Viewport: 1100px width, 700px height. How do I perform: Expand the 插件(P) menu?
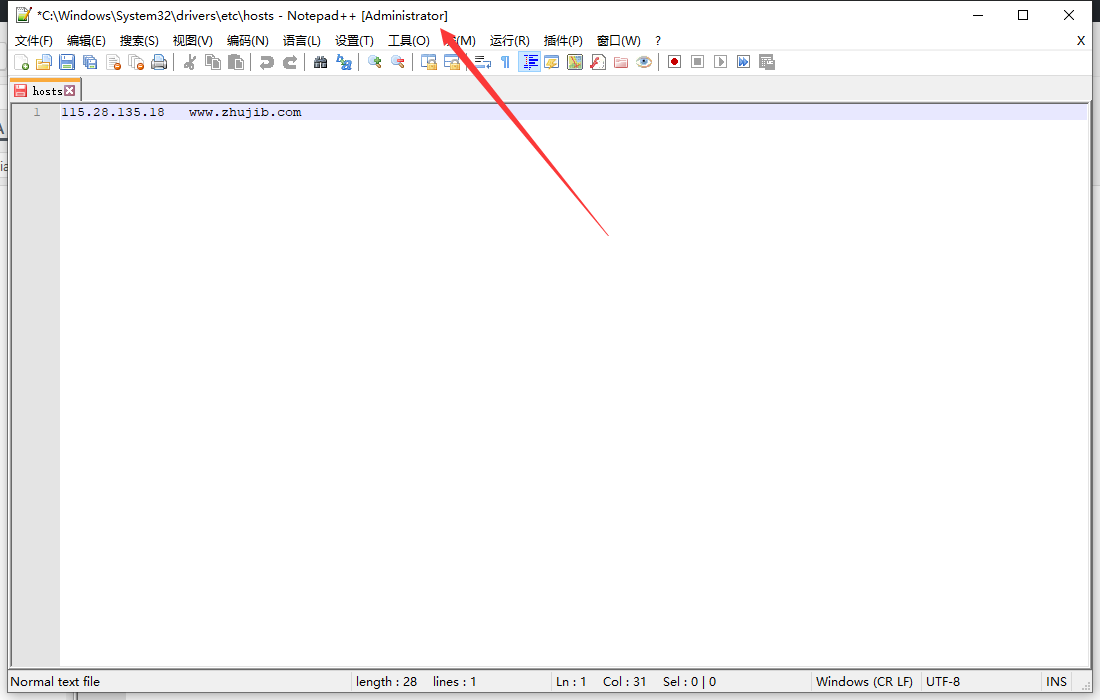(x=563, y=41)
